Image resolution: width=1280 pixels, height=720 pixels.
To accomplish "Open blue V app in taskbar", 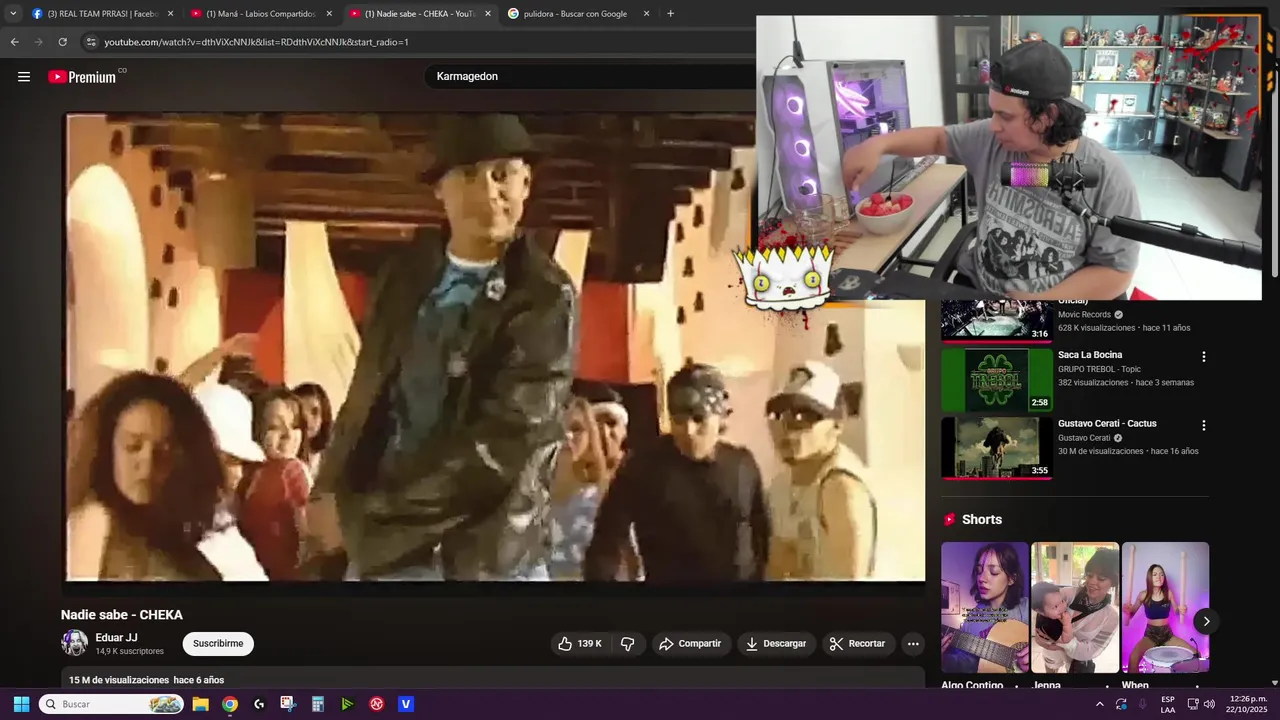I will [x=406, y=704].
